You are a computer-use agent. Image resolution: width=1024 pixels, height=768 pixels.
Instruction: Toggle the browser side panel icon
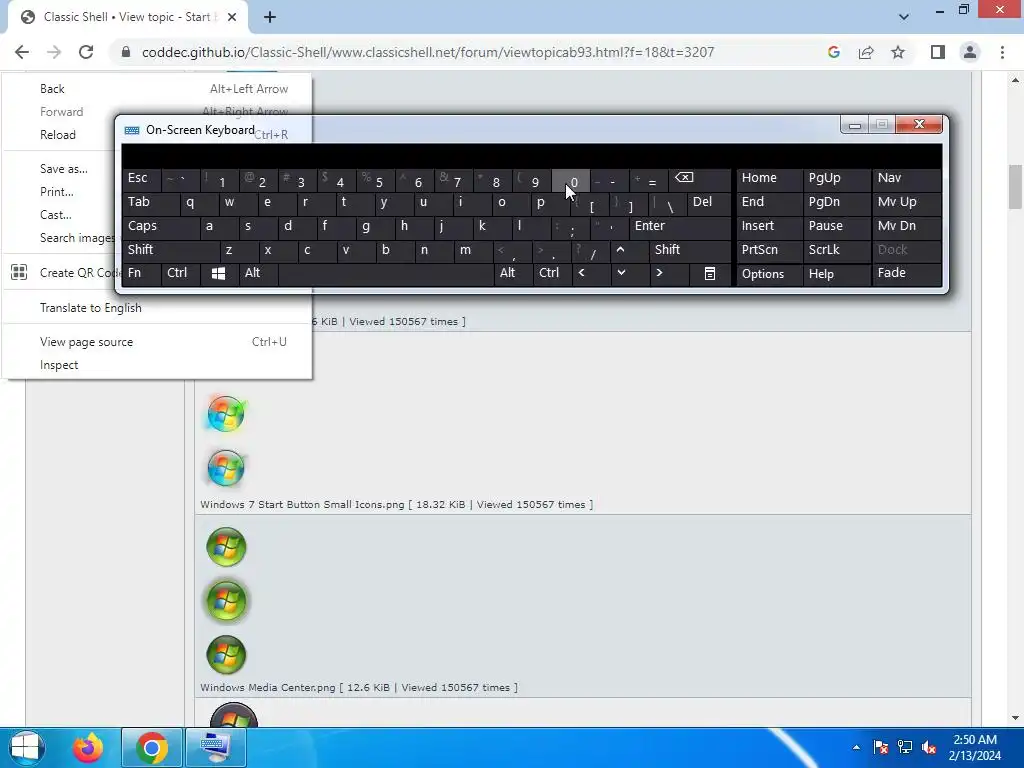(938, 52)
